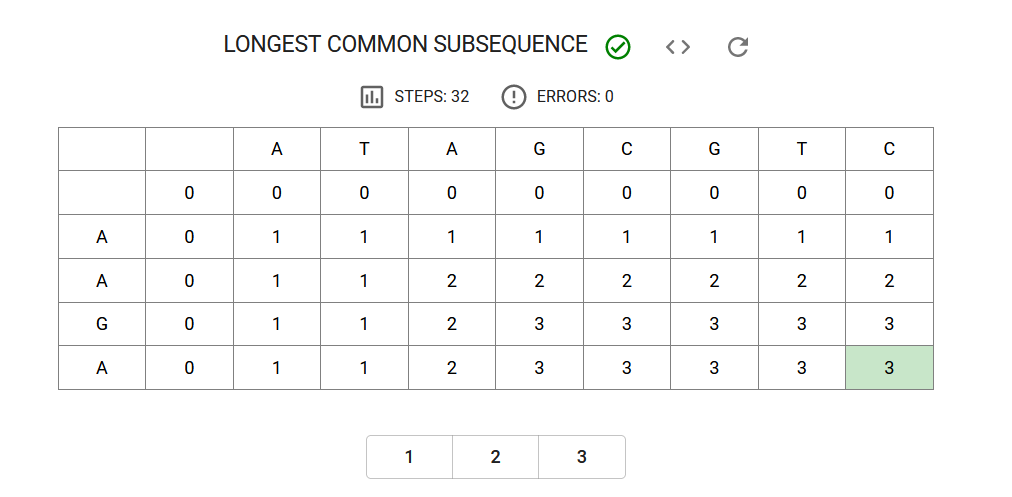Select answer button 3
The width and height of the screenshot is (1012, 497).
[582, 457]
